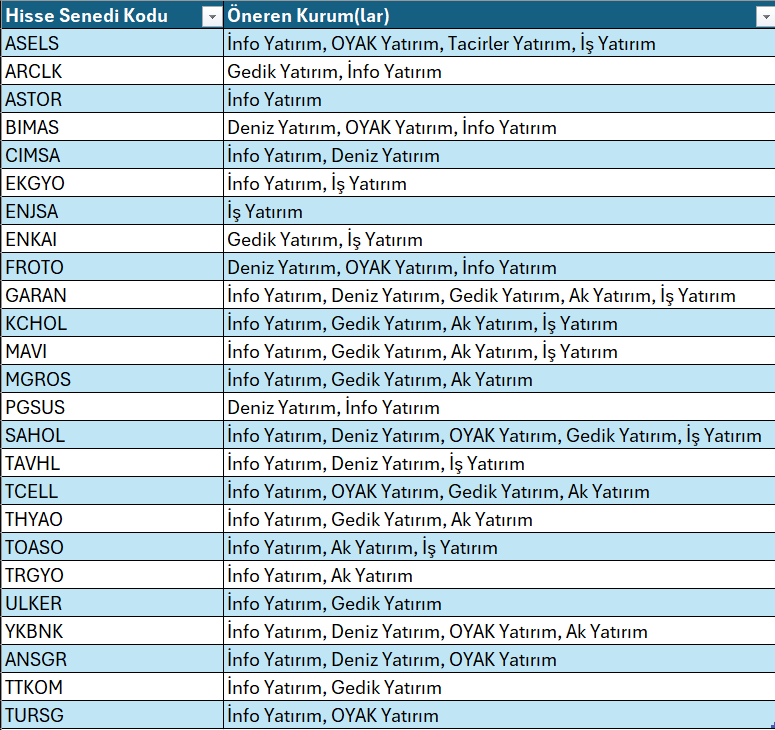Click the institutions cell in the THYAO row
The image size is (775, 730).
click(x=499, y=518)
